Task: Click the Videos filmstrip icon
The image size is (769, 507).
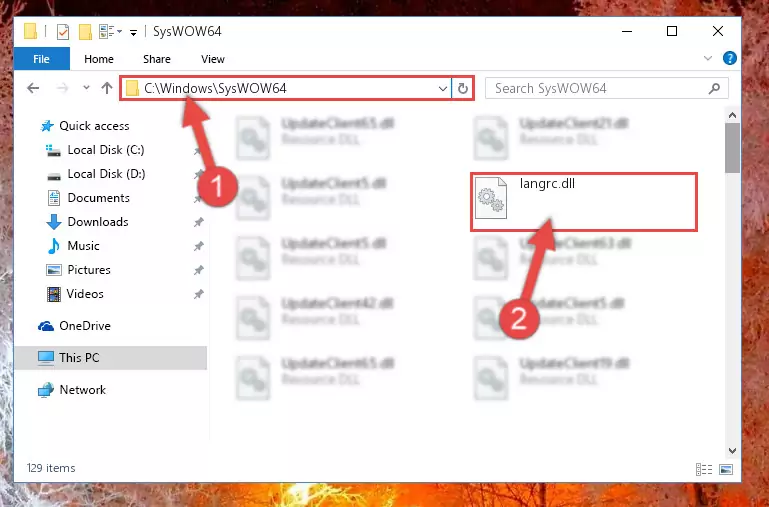Action: [54, 294]
